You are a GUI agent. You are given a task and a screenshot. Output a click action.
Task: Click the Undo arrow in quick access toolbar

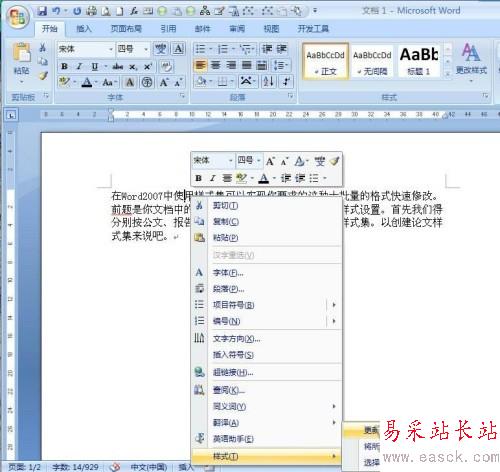coord(56,11)
